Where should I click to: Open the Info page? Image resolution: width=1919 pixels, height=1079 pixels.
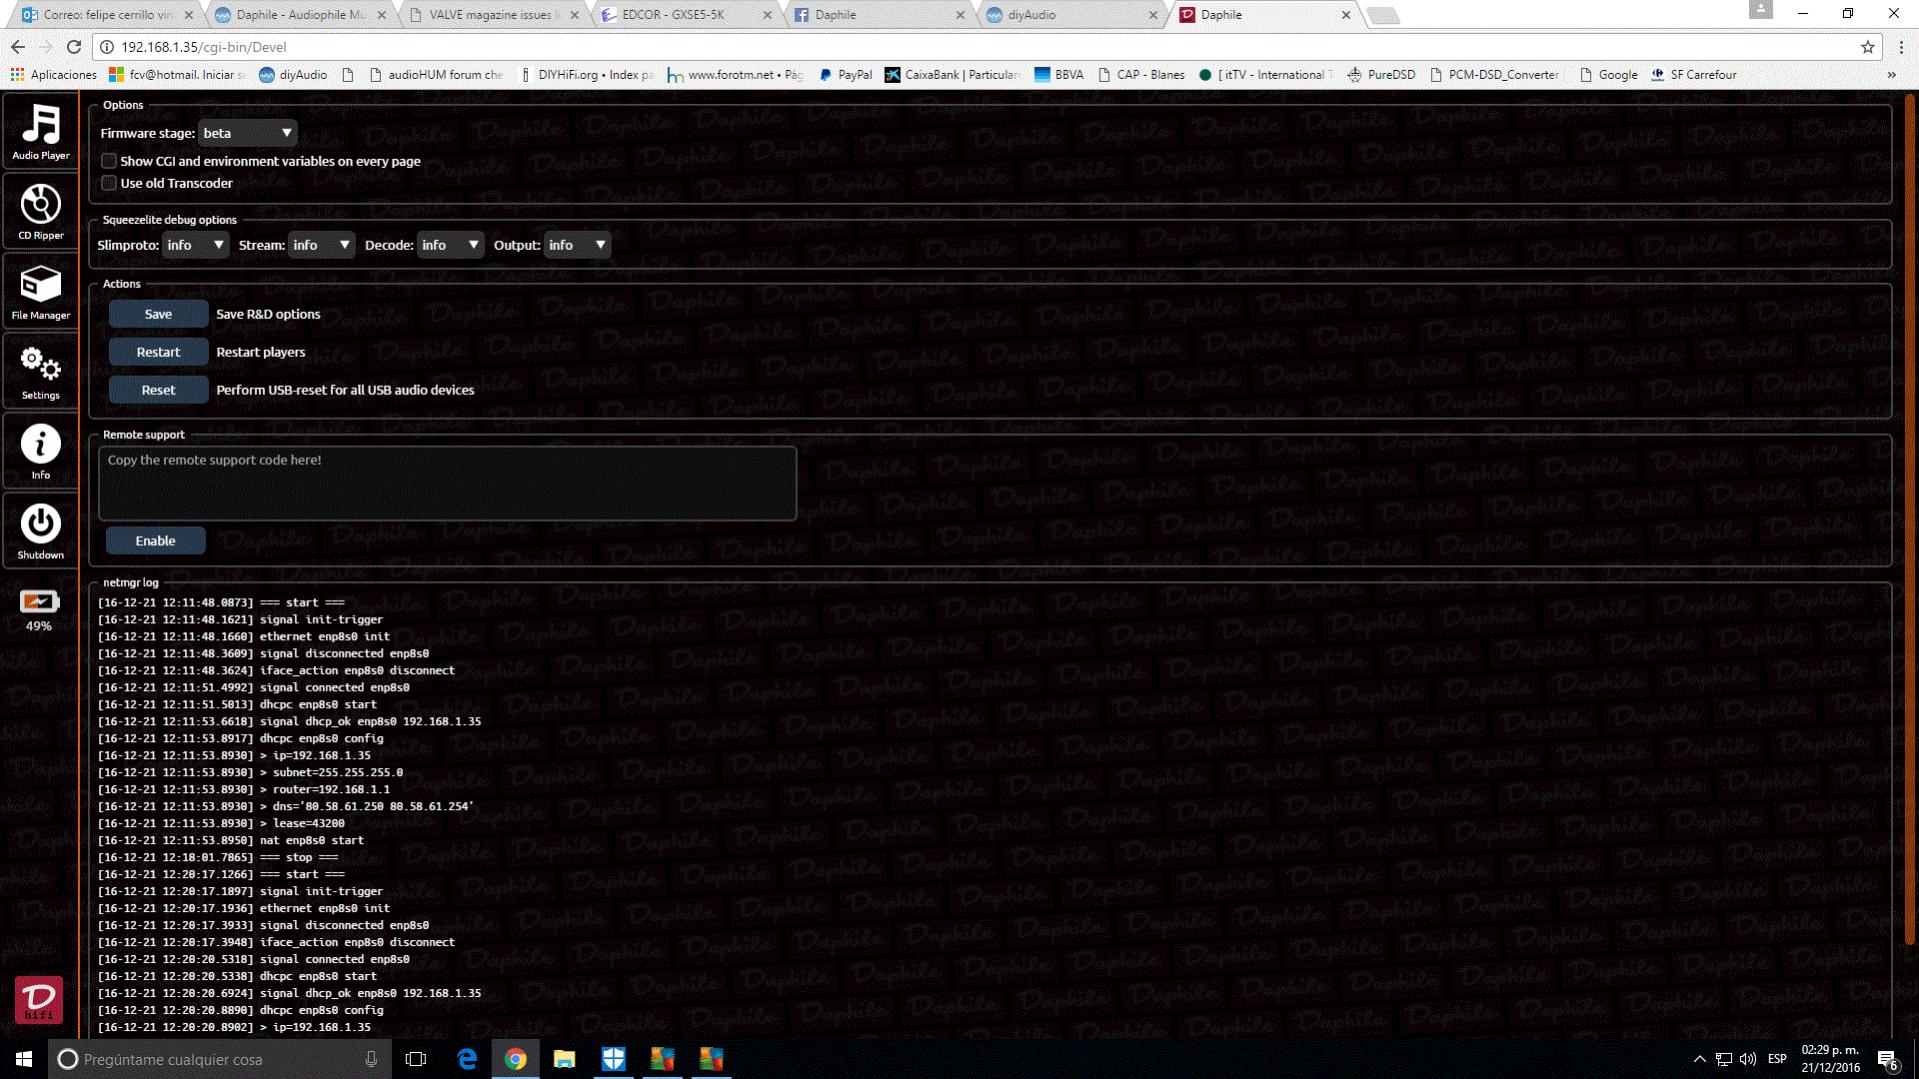40,451
